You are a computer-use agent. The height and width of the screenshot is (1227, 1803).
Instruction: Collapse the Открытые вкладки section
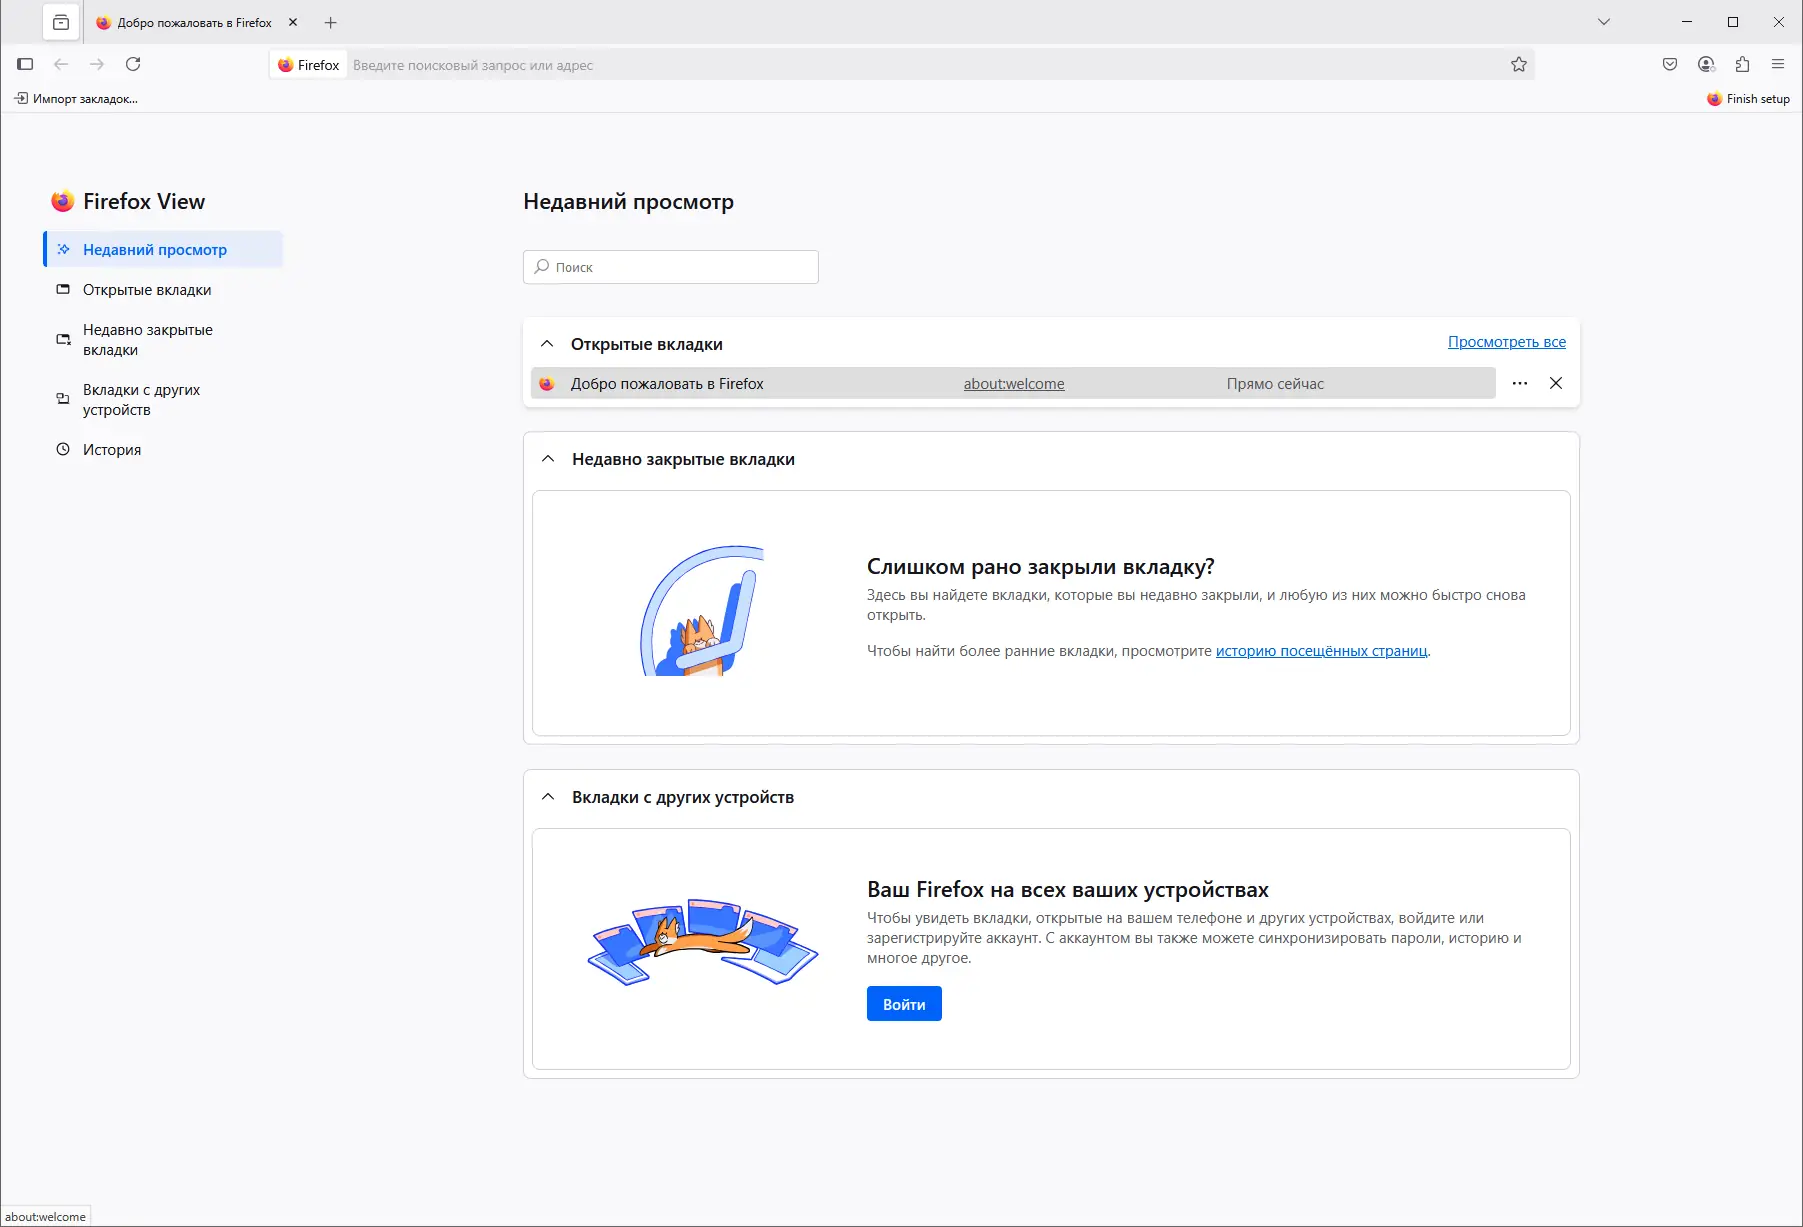pos(547,343)
